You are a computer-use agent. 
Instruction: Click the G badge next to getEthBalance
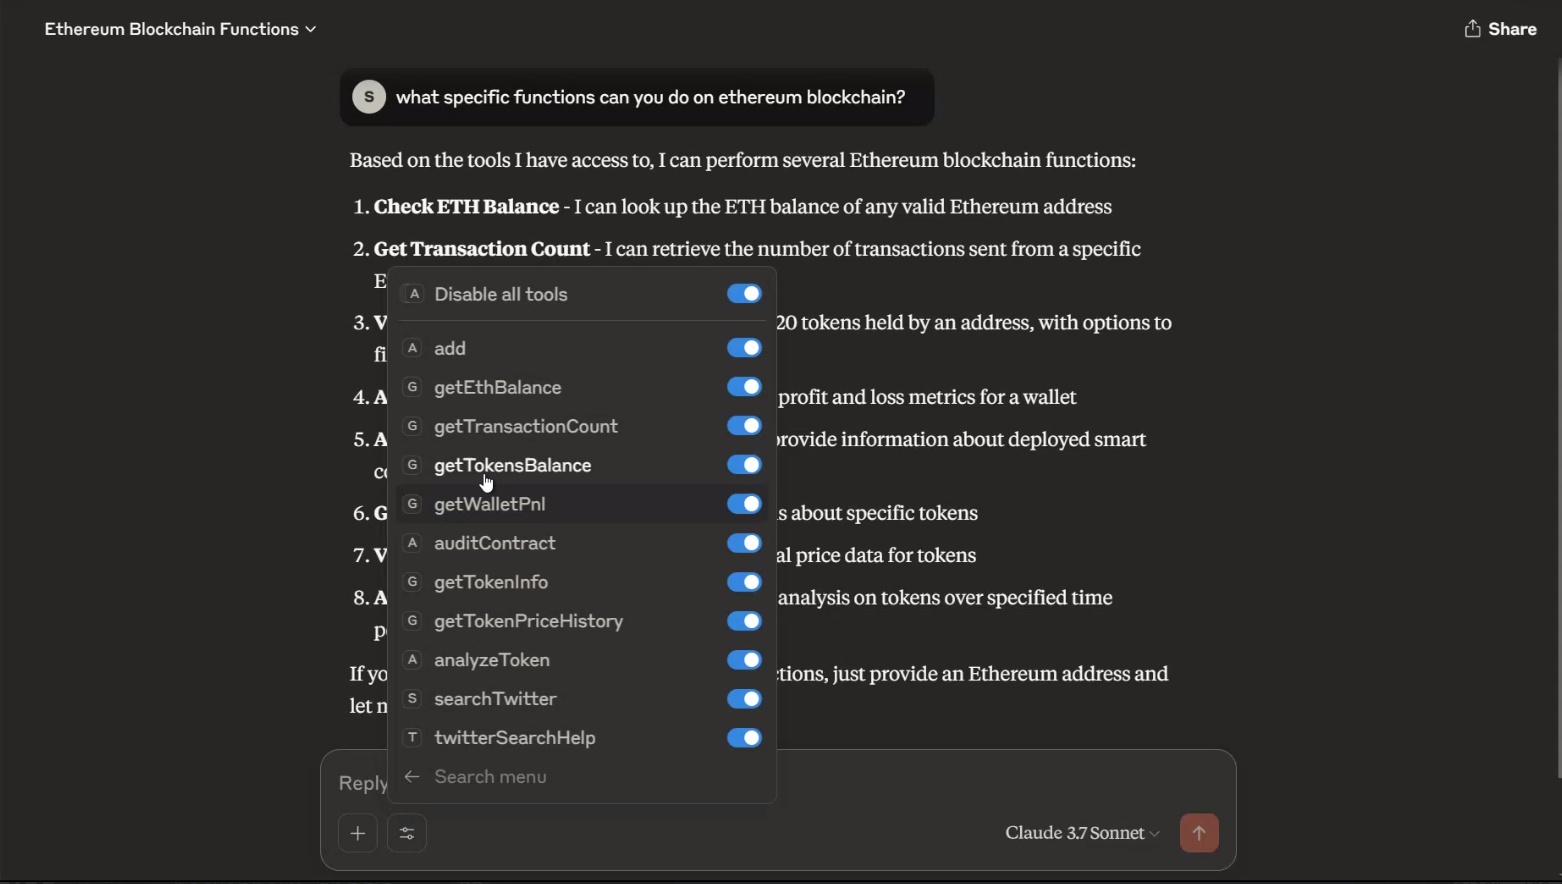(x=412, y=387)
